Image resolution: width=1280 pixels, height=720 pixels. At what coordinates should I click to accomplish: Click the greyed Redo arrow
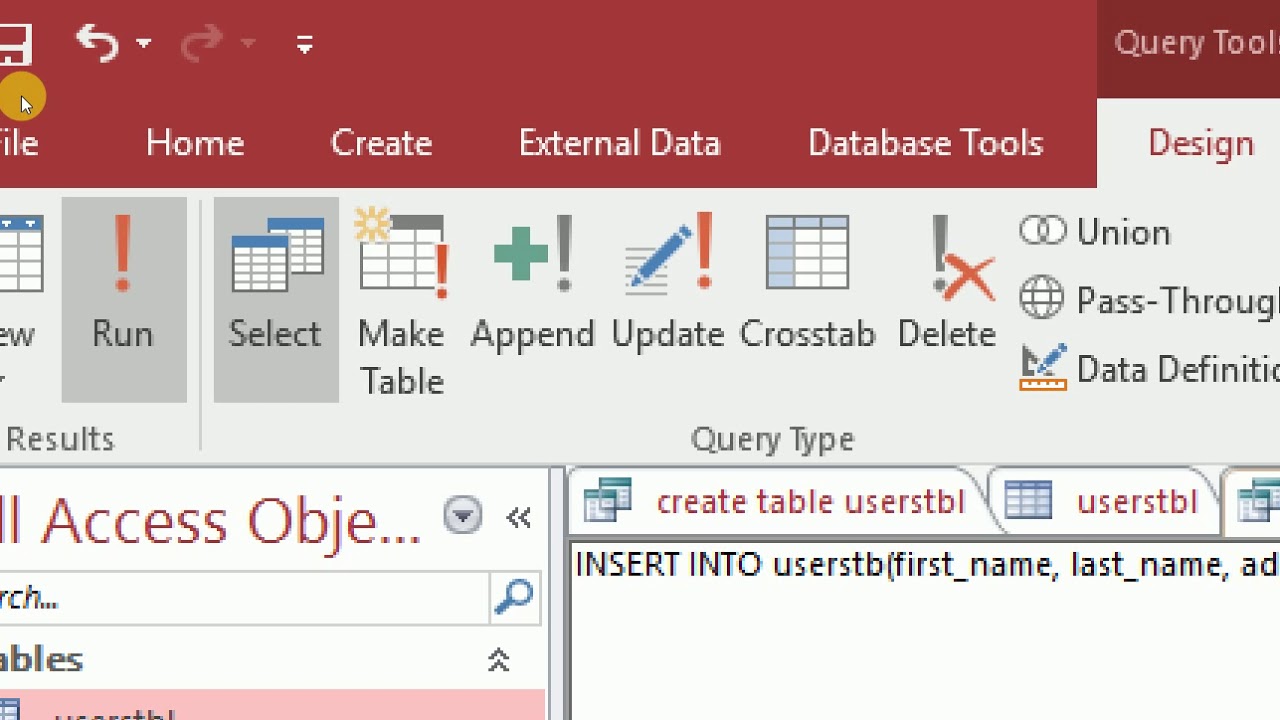(203, 43)
